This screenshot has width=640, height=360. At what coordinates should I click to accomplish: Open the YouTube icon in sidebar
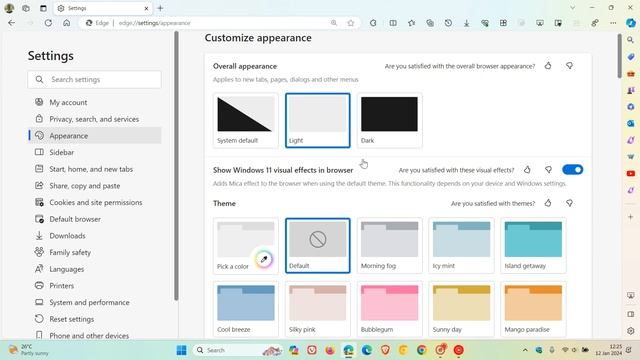(x=631, y=173)
